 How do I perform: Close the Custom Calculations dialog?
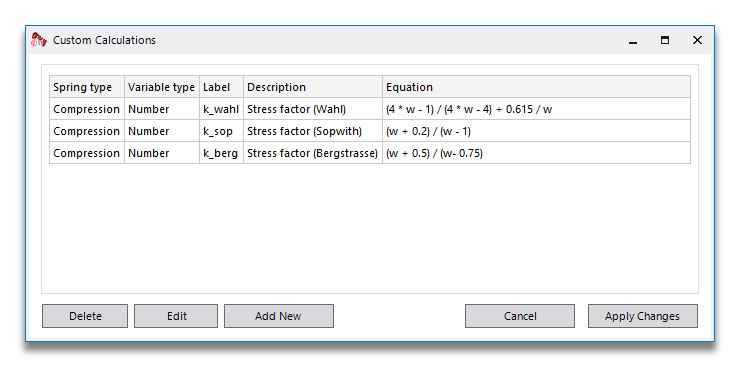697,41
